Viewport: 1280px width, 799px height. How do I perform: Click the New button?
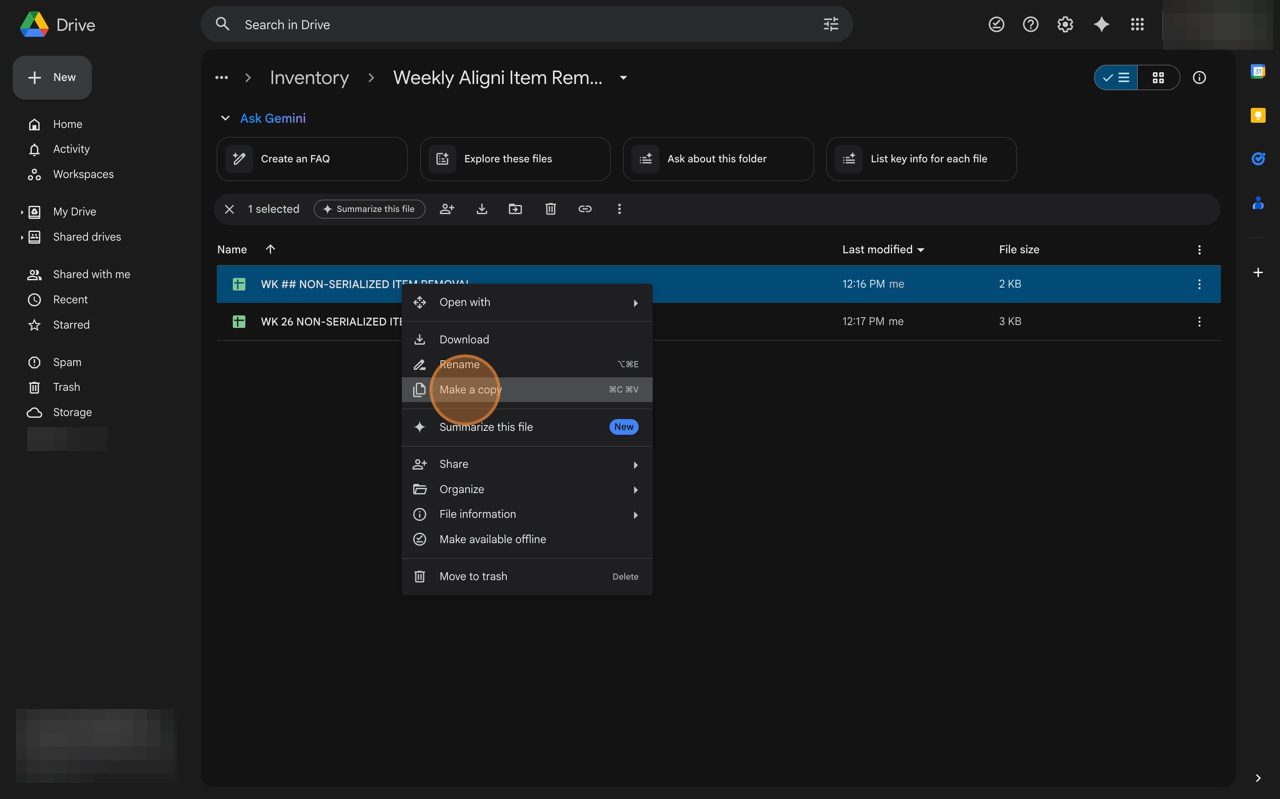tap(52, 77)
